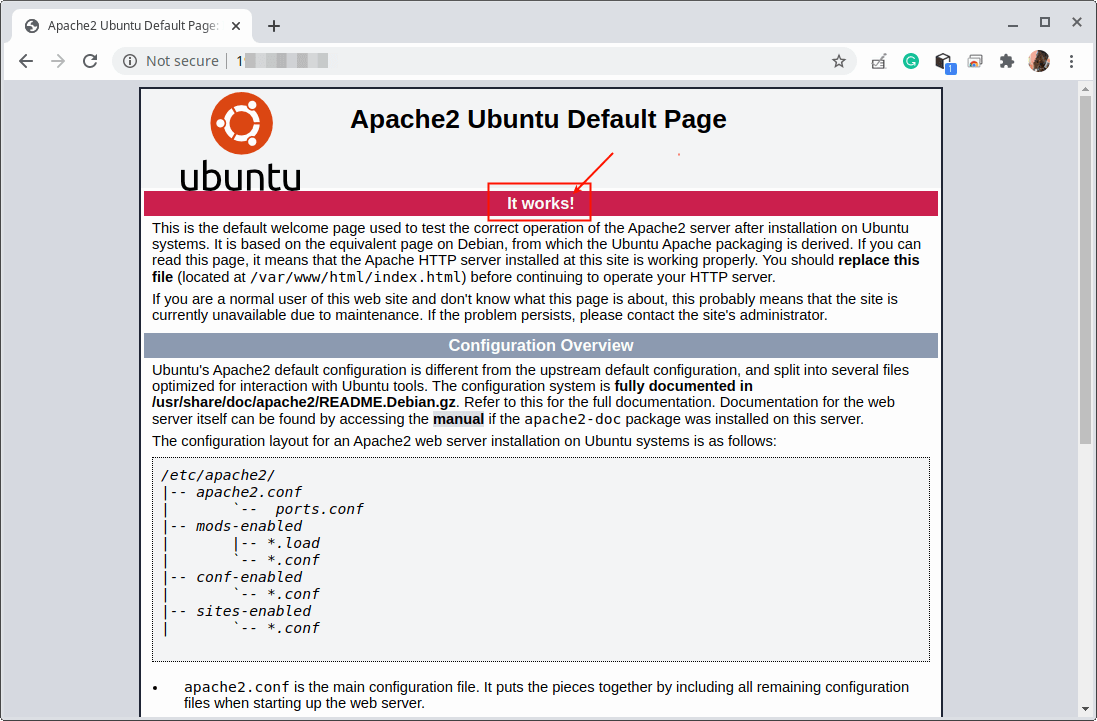The width and height of the screenshot is (1097, 721).
Task: Bookmark this page with the star
Action: [839, 61]
